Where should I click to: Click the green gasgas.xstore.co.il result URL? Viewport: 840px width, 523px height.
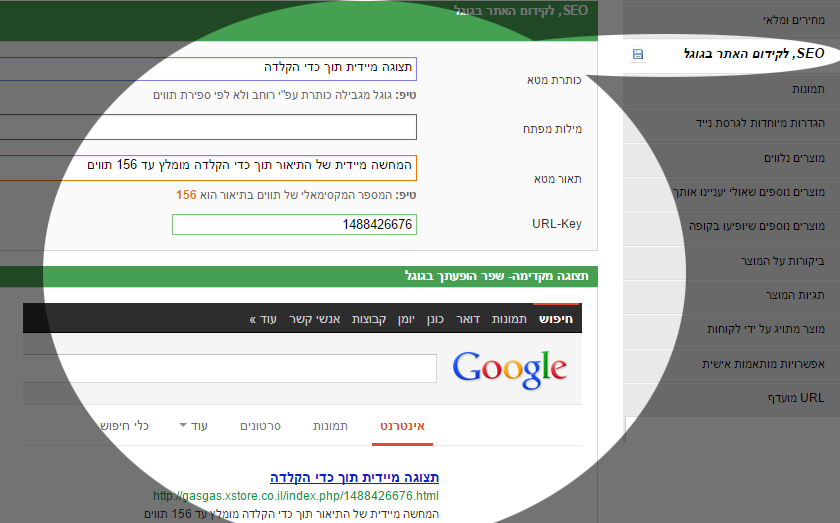pos(296,496)
